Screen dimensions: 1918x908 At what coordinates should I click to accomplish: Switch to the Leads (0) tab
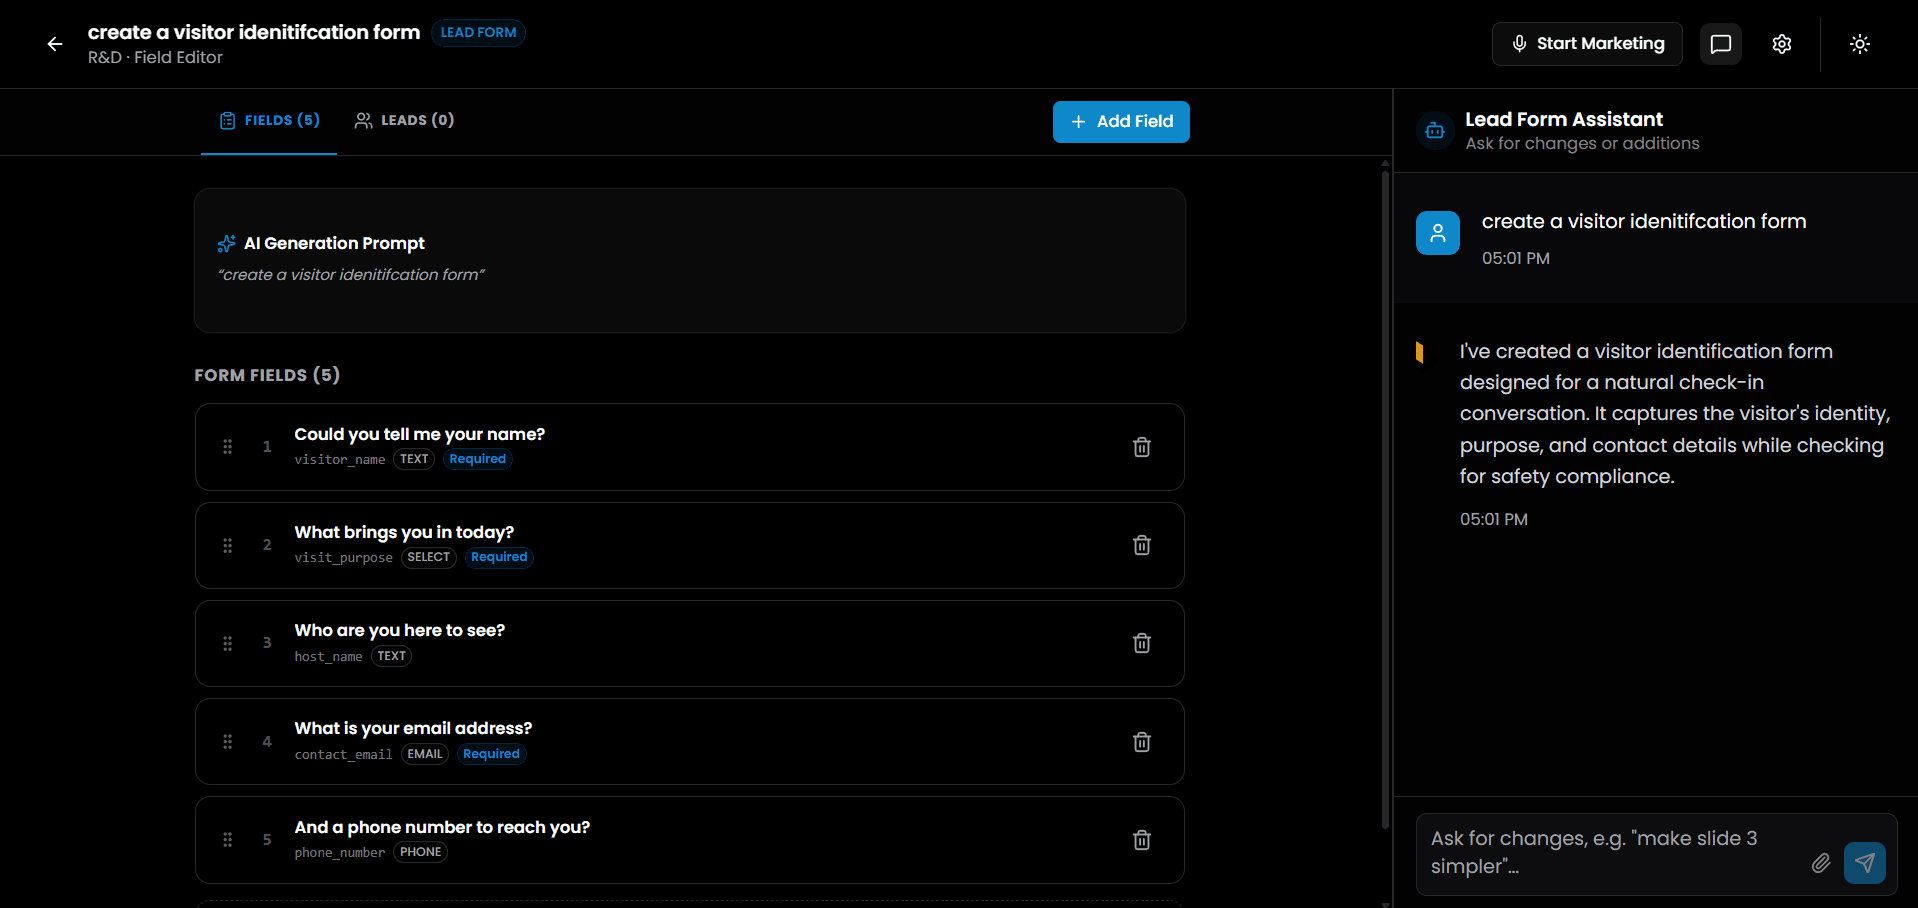tap(404, 121)
